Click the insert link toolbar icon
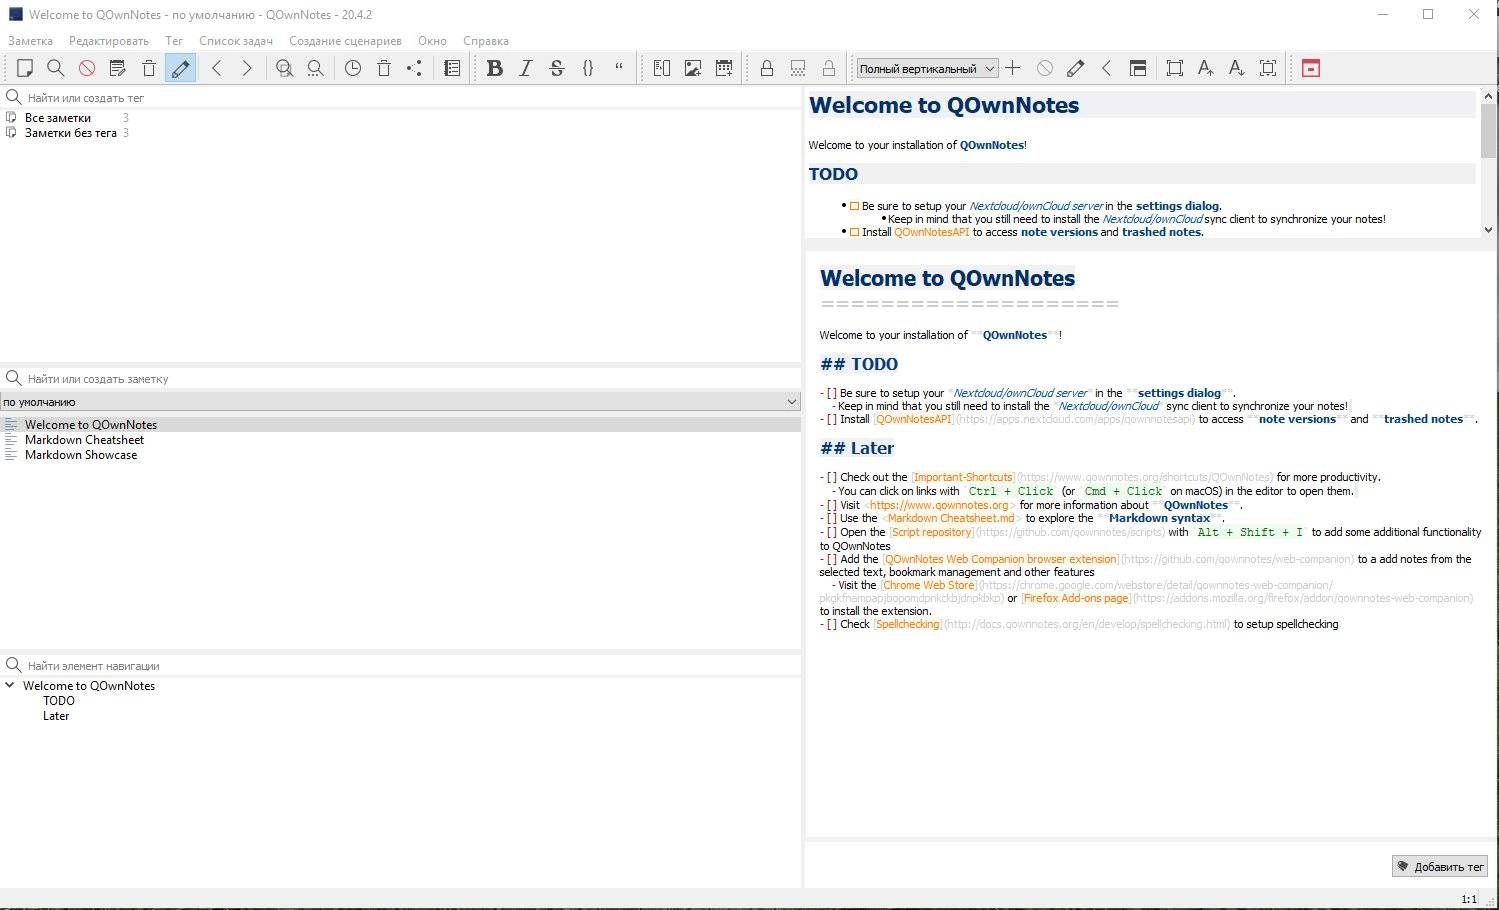The height and width of the screenshot is (910, 1499). 662,68
